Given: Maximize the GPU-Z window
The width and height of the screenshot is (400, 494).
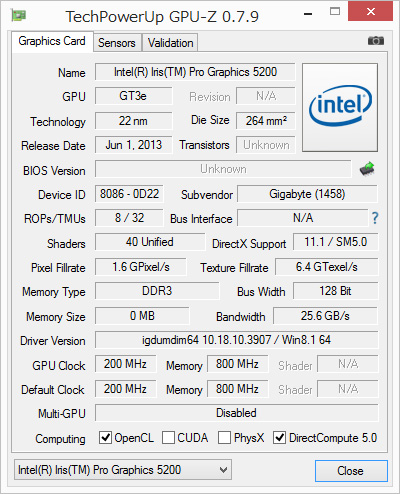Looking at the screenshot, I should tap(335, 12).
